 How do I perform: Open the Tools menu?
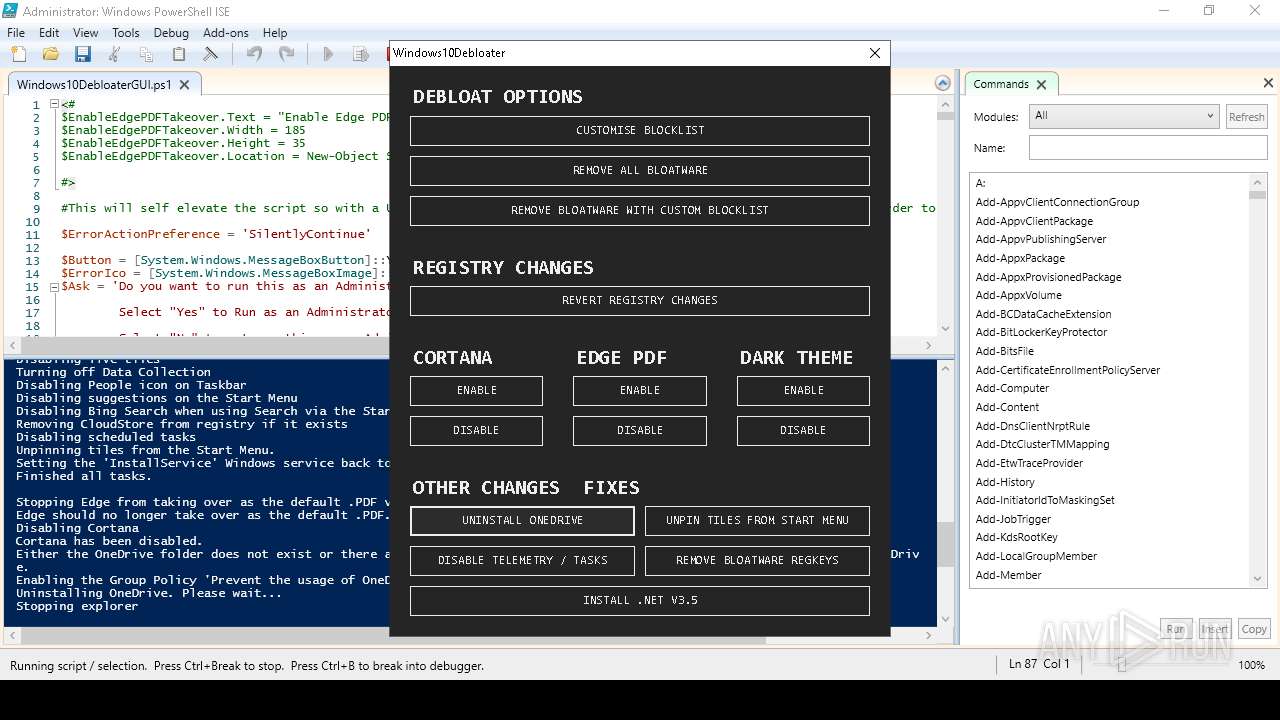click(x=126, y=32)
